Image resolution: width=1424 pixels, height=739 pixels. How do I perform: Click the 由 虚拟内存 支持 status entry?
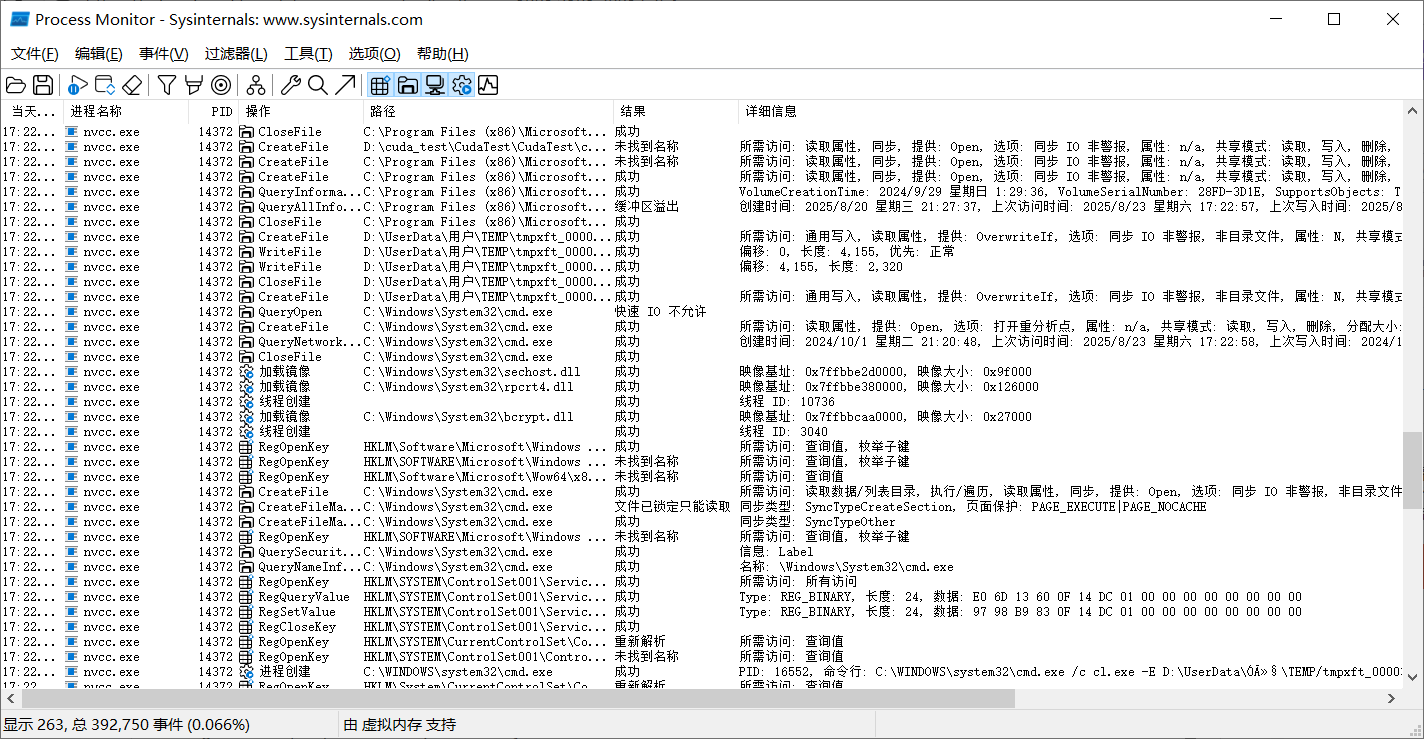point(400,725)
